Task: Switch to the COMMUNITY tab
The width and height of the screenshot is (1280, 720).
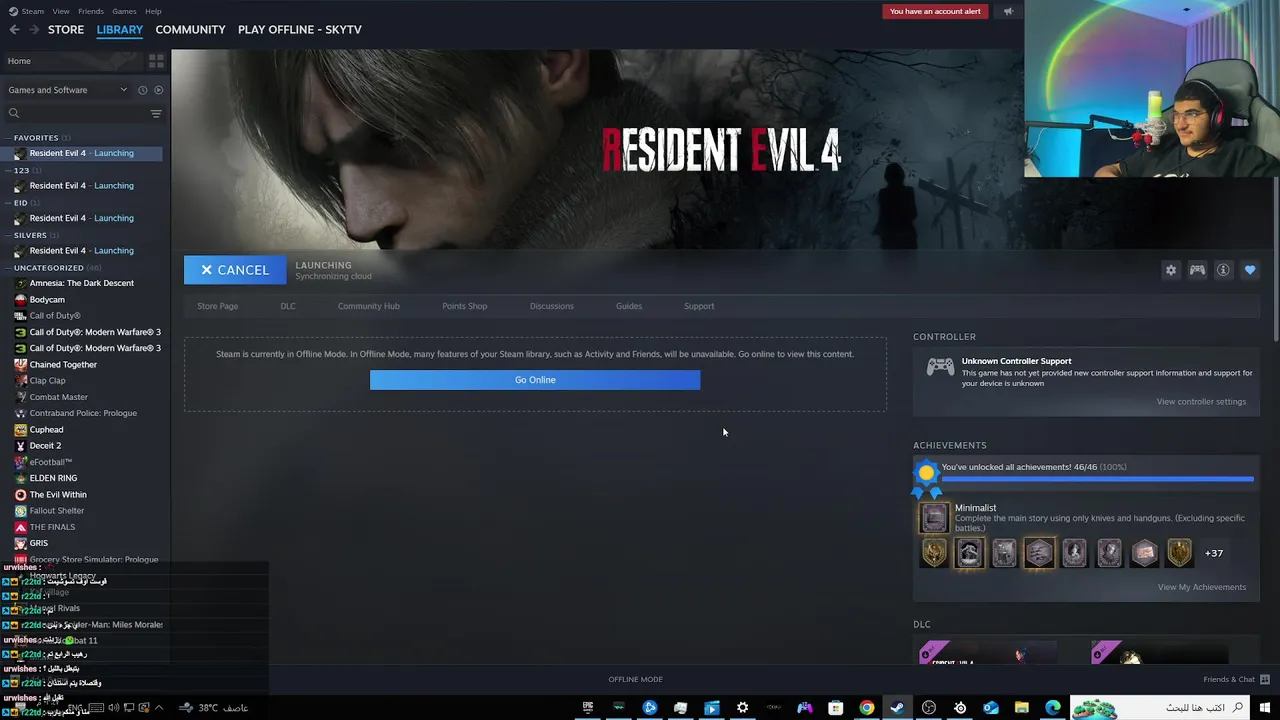Action: [190, 30]
